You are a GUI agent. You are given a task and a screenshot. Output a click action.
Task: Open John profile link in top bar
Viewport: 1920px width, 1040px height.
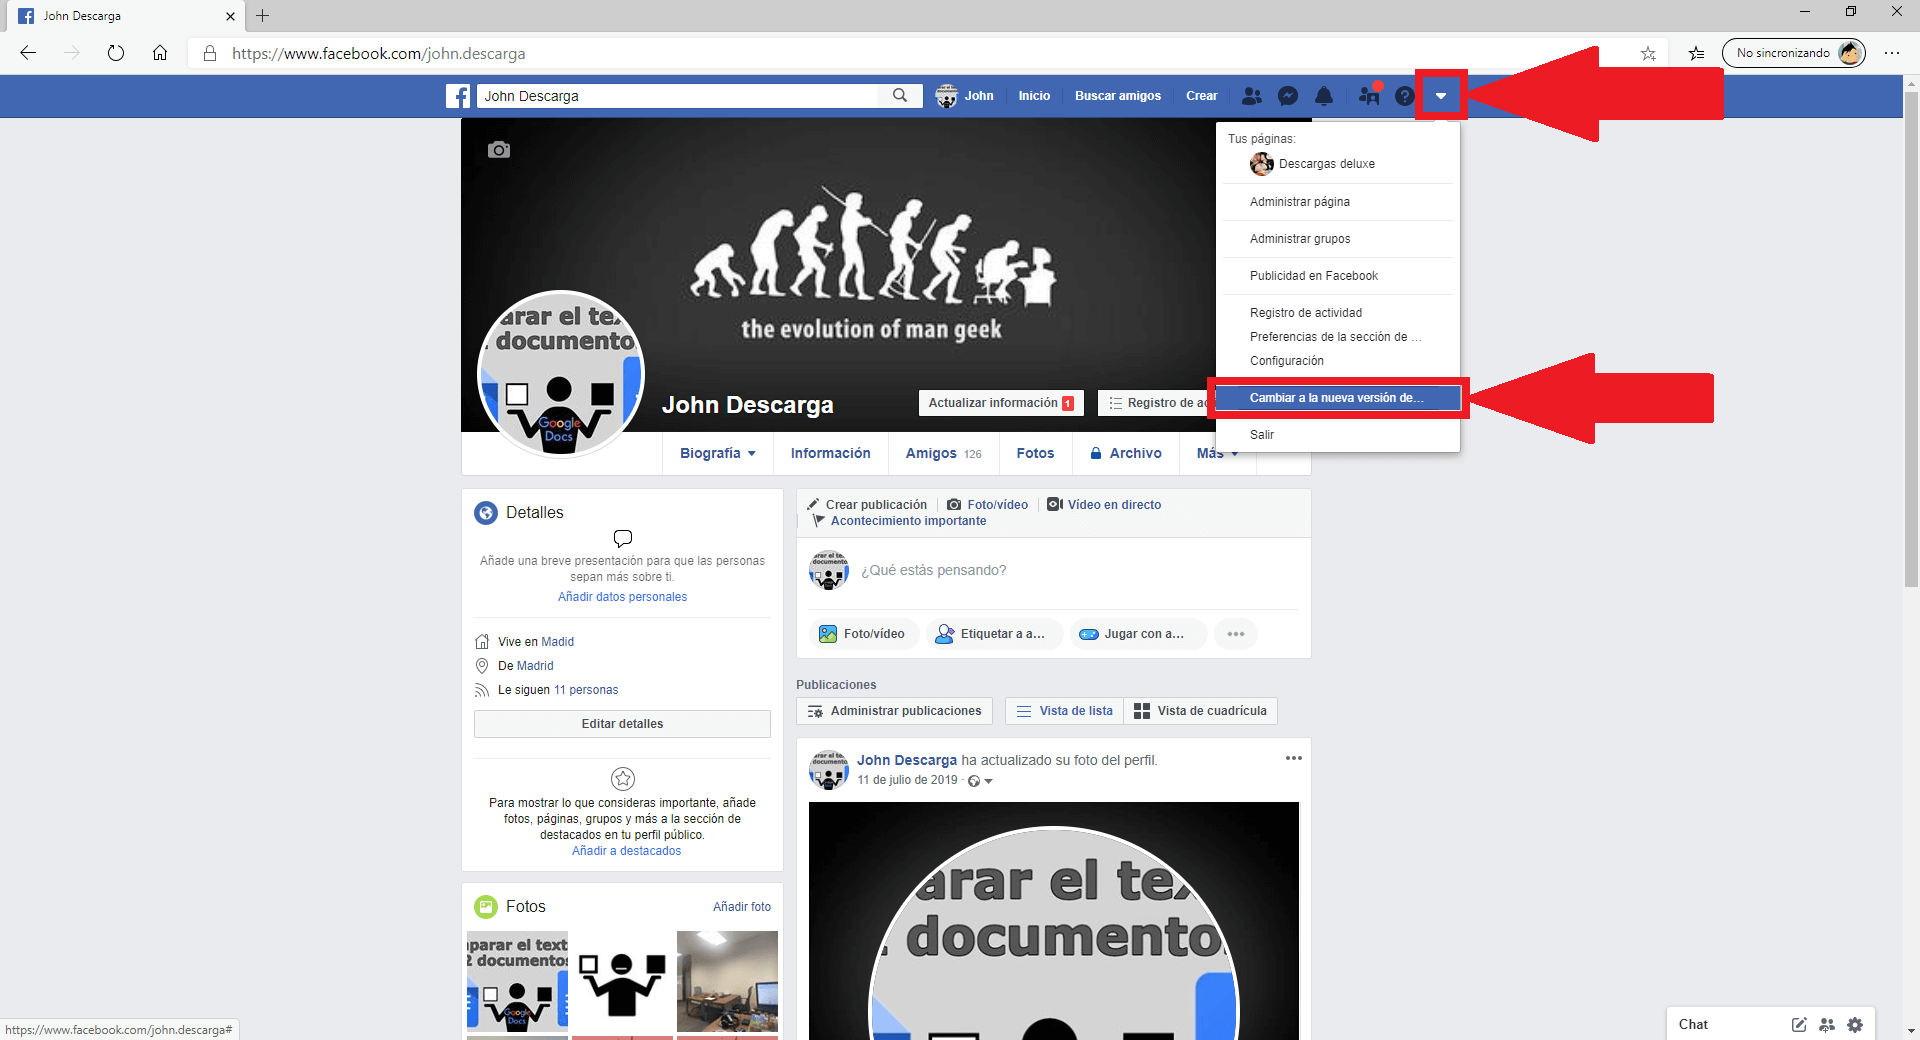(965, 96)
